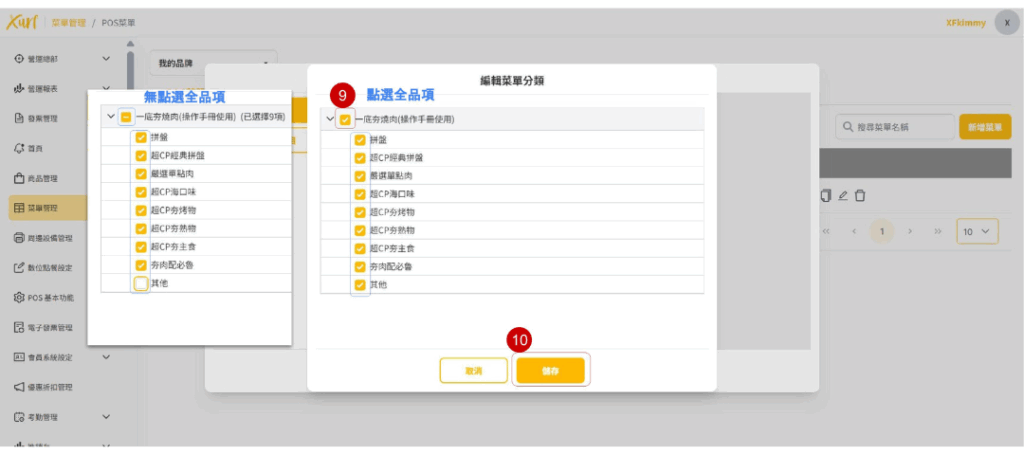Click the 儲存 save button
This screenshot has height=455, width=1024.
click(x=549, y=370)
